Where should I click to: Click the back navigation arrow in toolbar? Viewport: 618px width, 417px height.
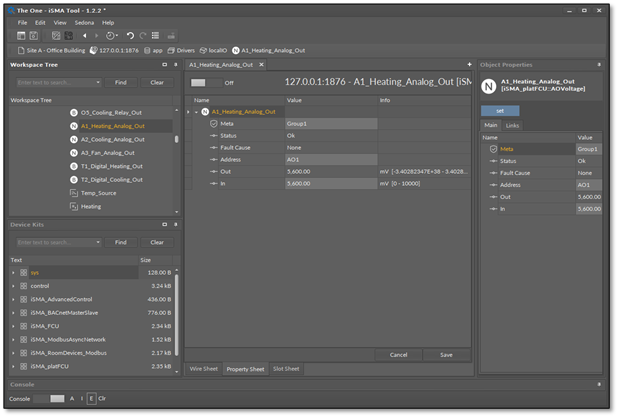pyautogui.click(x=84, y=35)
